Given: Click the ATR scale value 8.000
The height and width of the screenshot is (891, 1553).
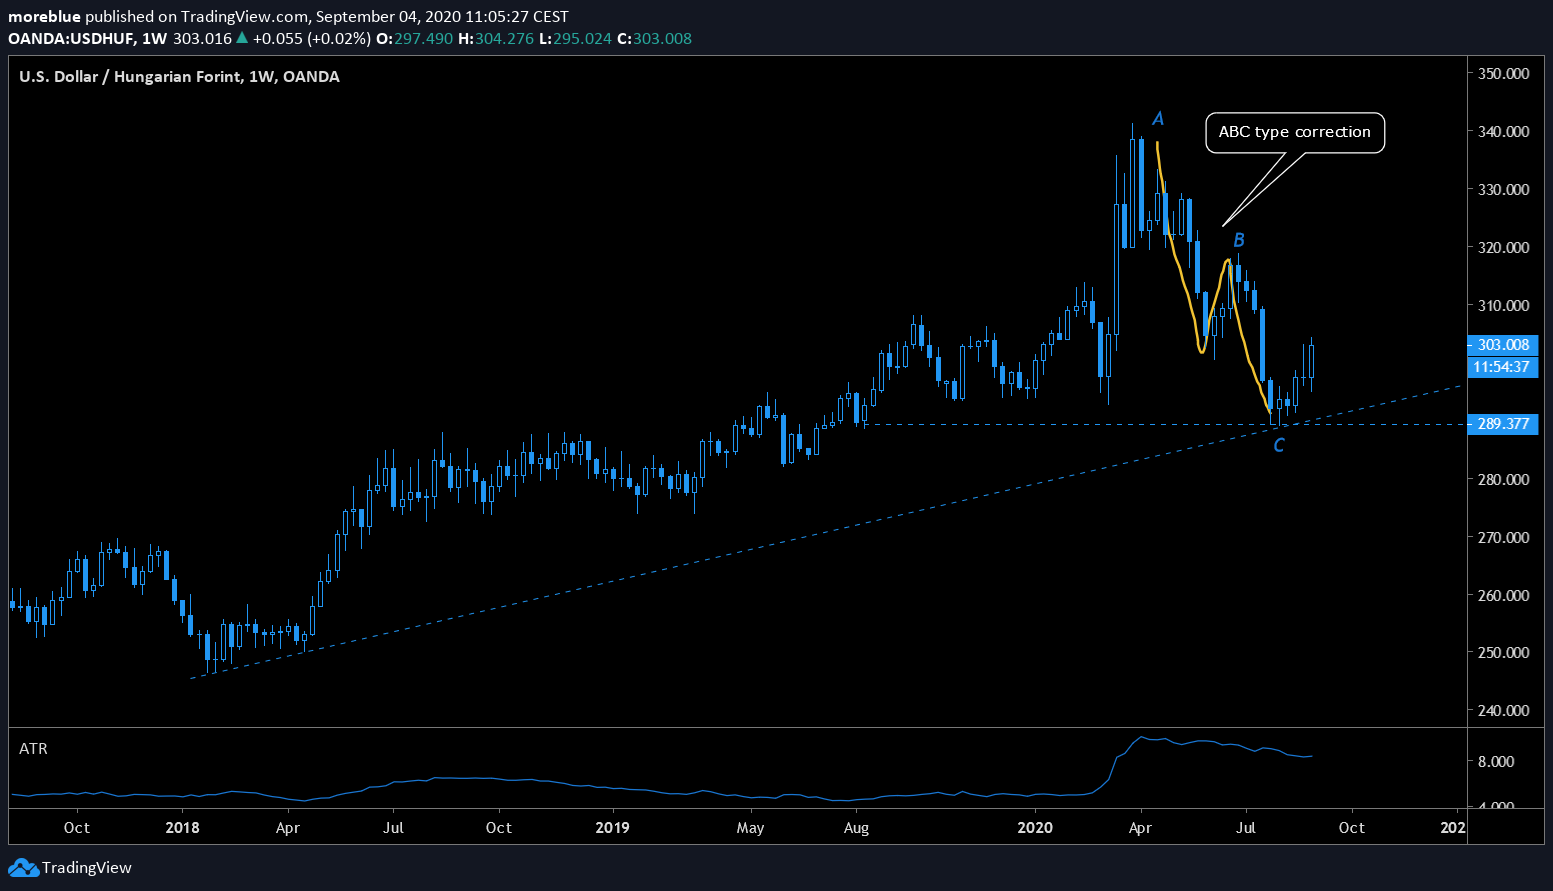Looking at the screenshot, I should pyautogui.click(x=1496, y=762).
